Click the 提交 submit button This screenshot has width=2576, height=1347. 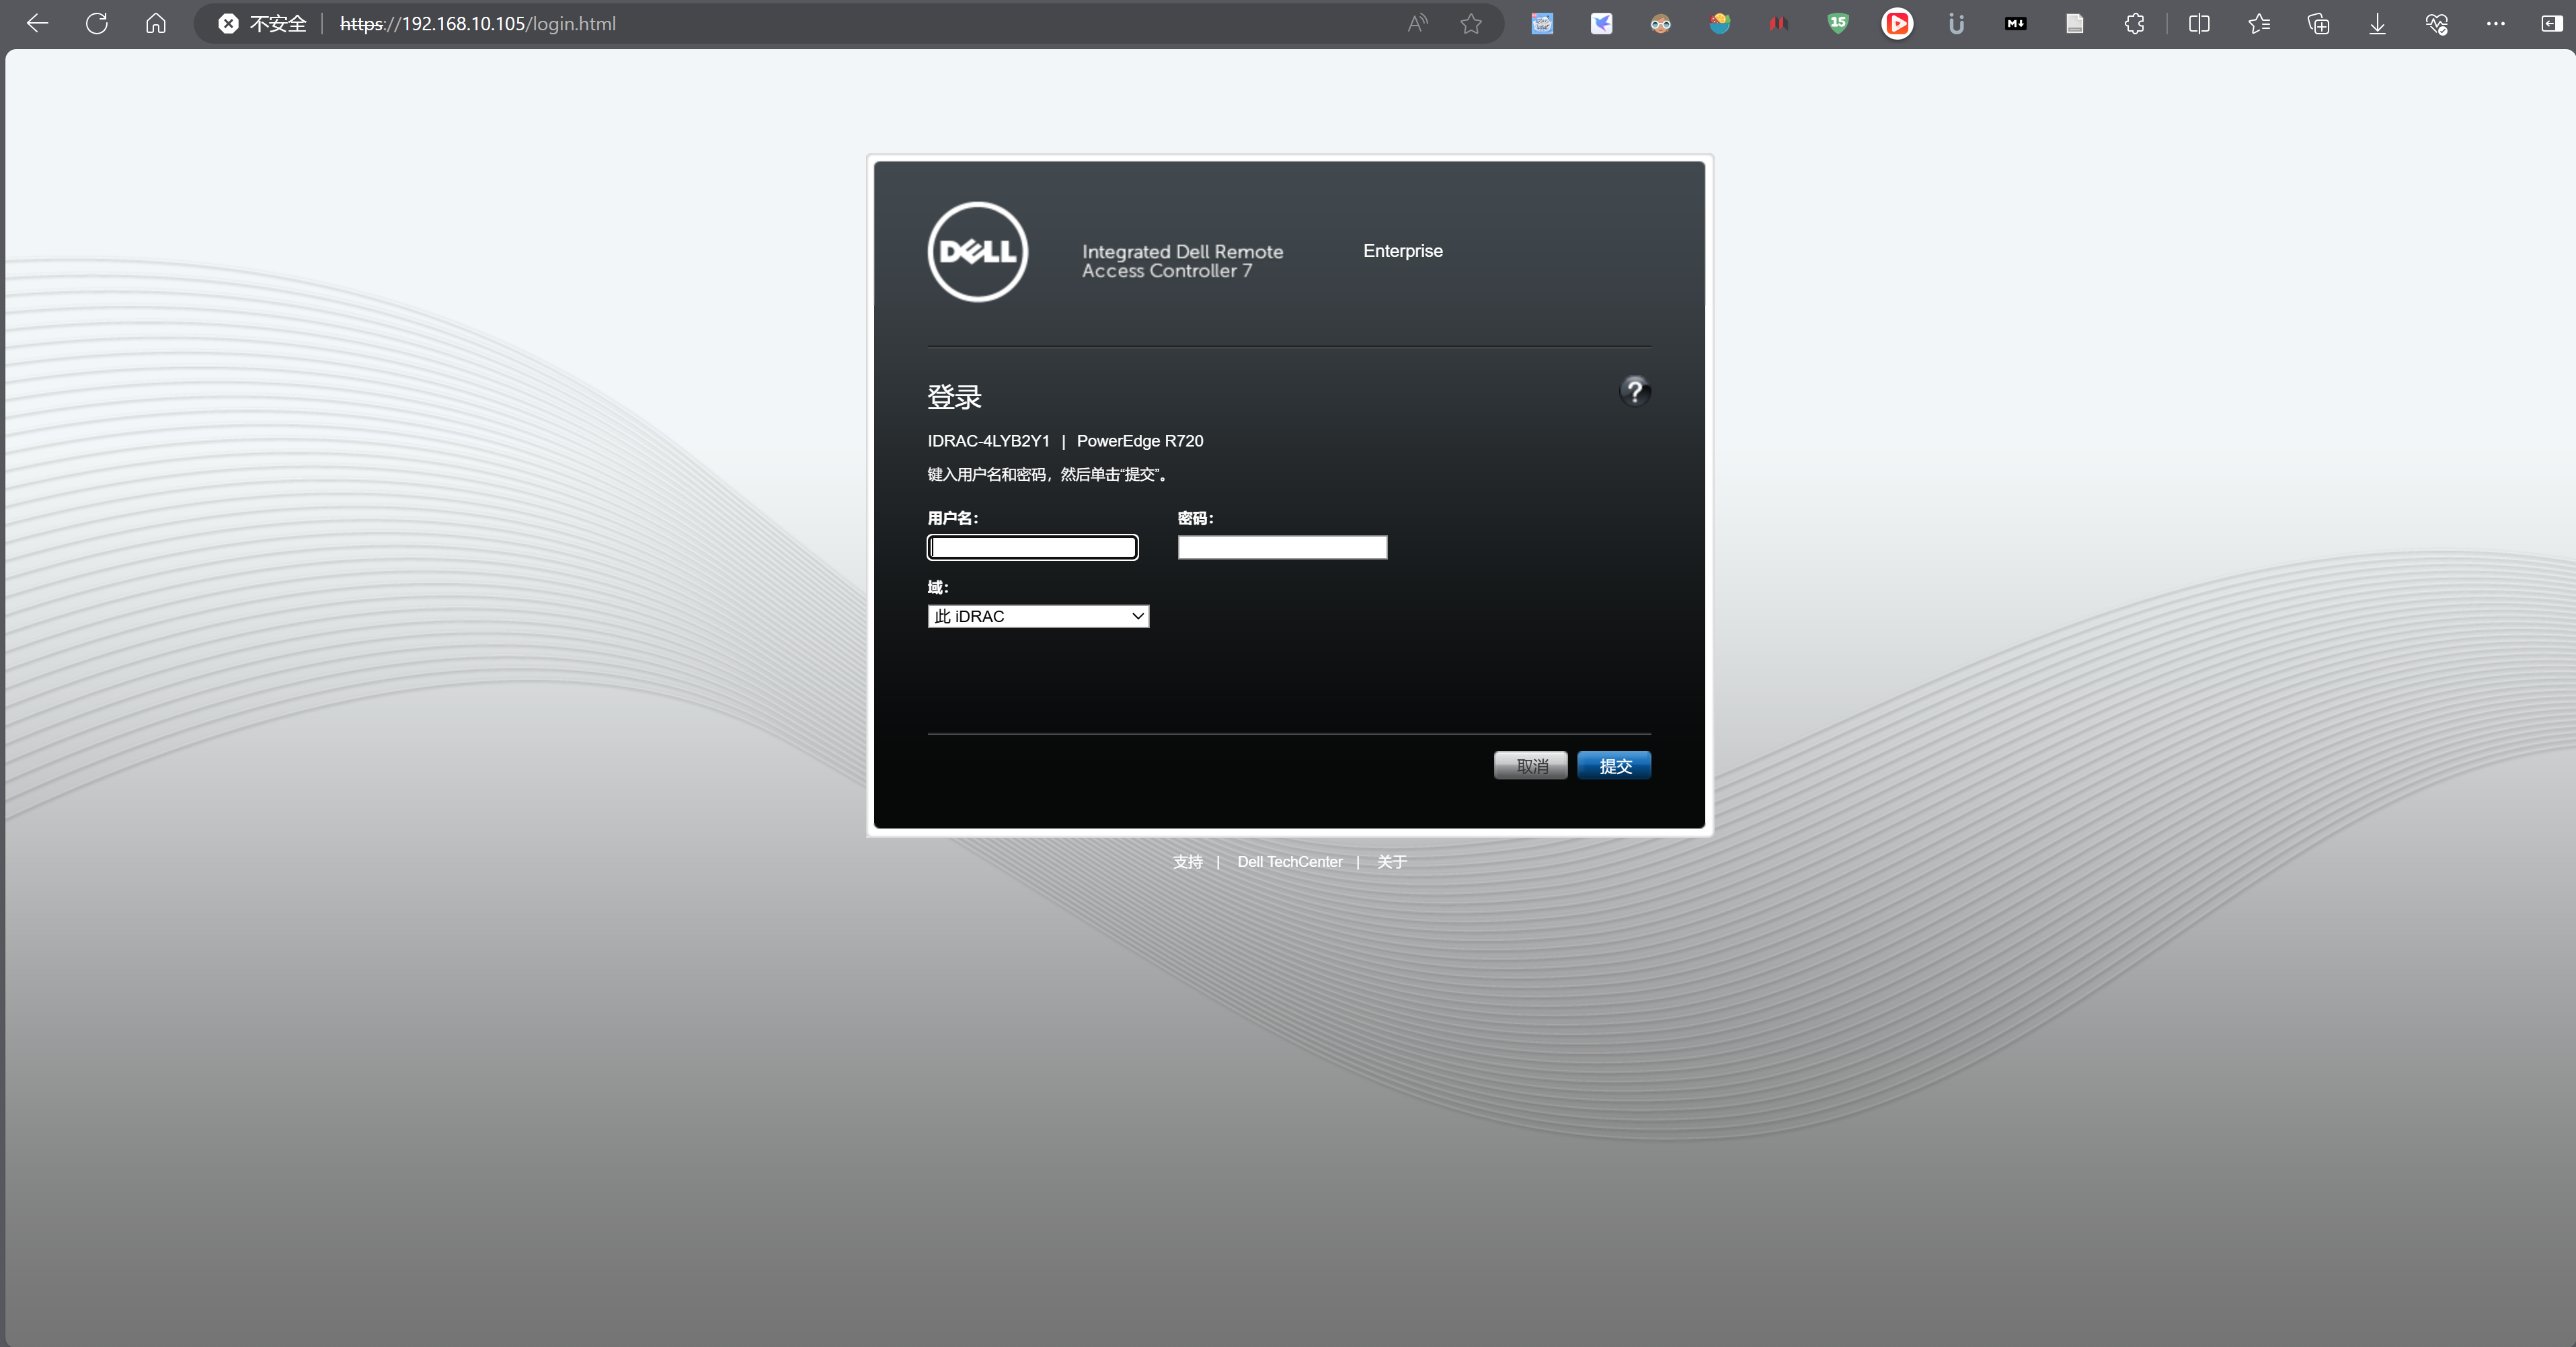click(x=1613, y=766)
